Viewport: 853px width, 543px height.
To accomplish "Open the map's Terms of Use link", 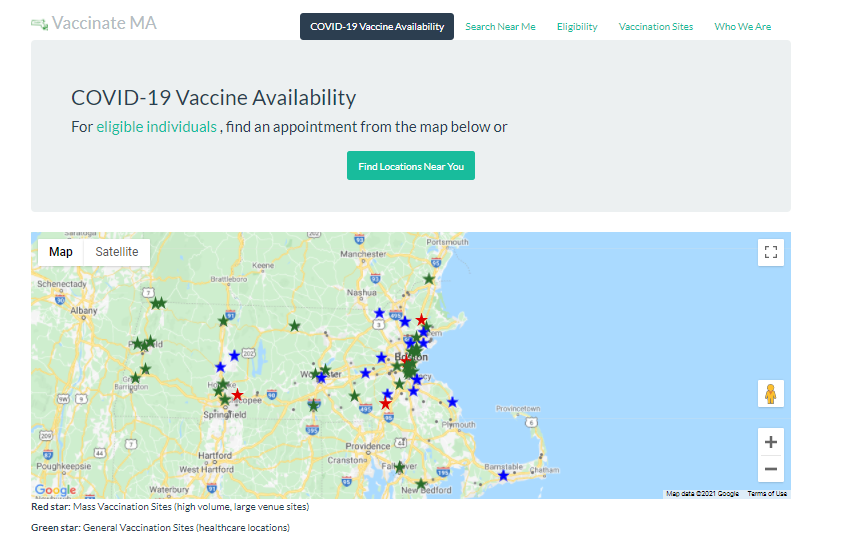I will point(767,494).
